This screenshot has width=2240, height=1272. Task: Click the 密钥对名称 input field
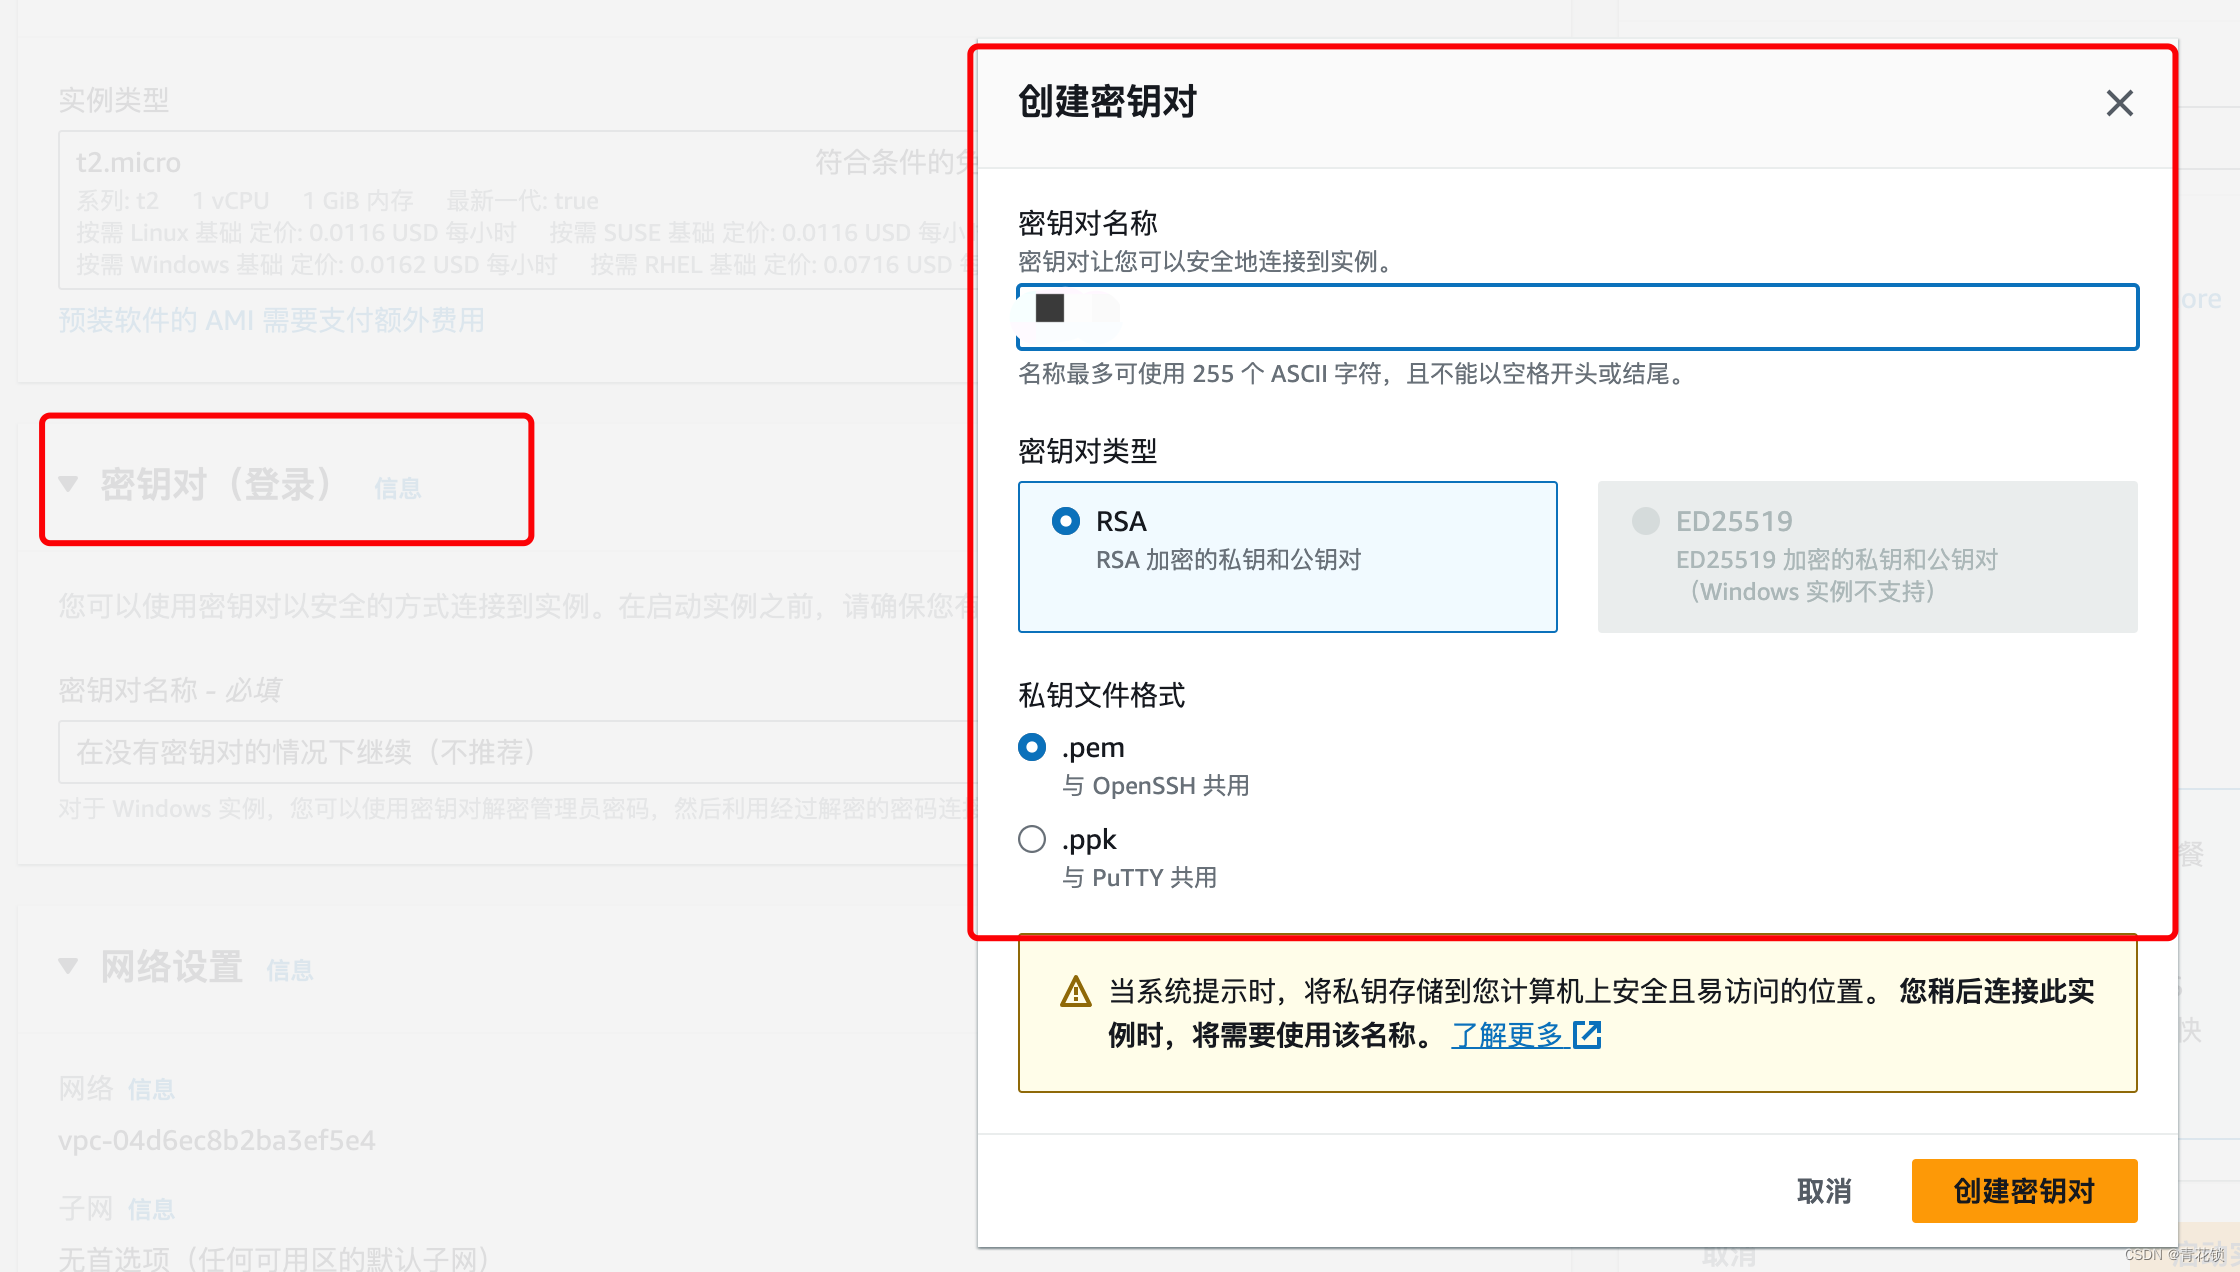point(1577,317)
